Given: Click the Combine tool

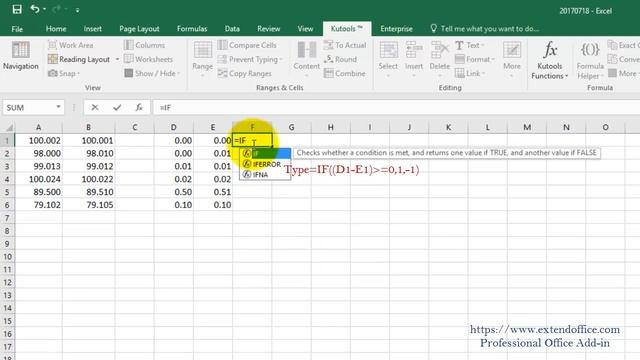Looking at the screenshot, I should coord(344,73).
